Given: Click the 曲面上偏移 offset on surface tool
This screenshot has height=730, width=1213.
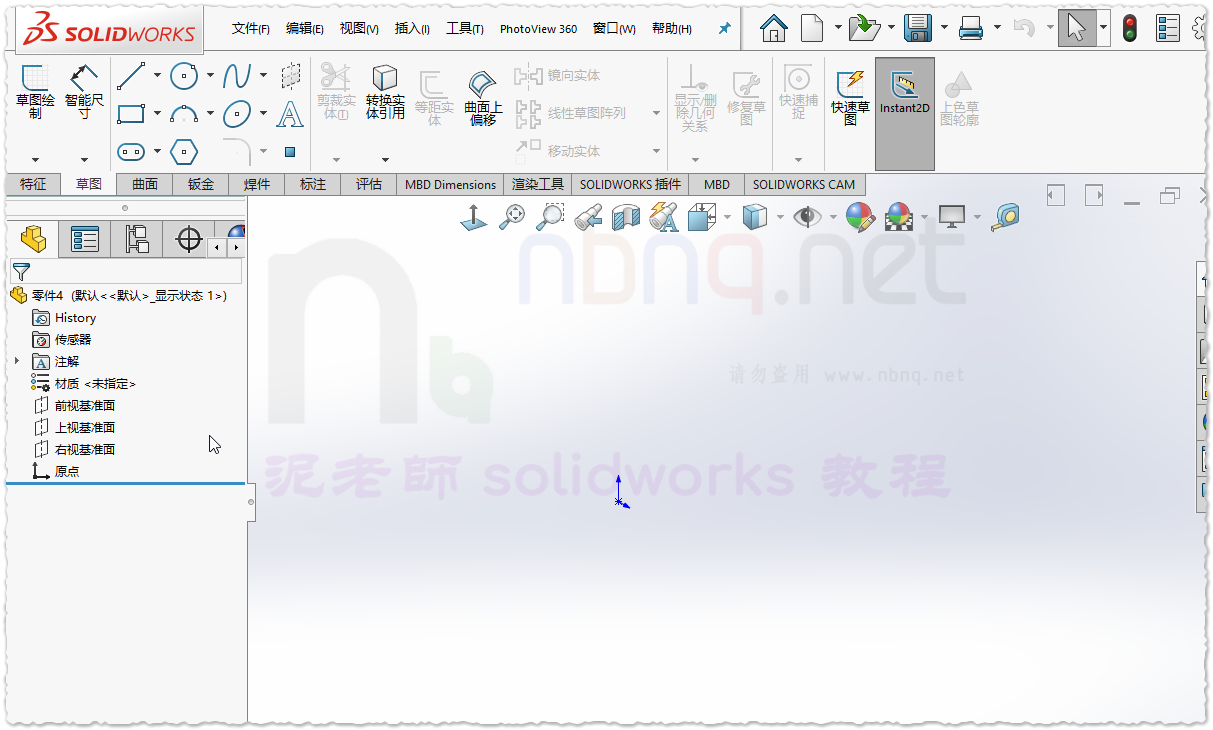Looking at the screenshot, I should point(483,97).
